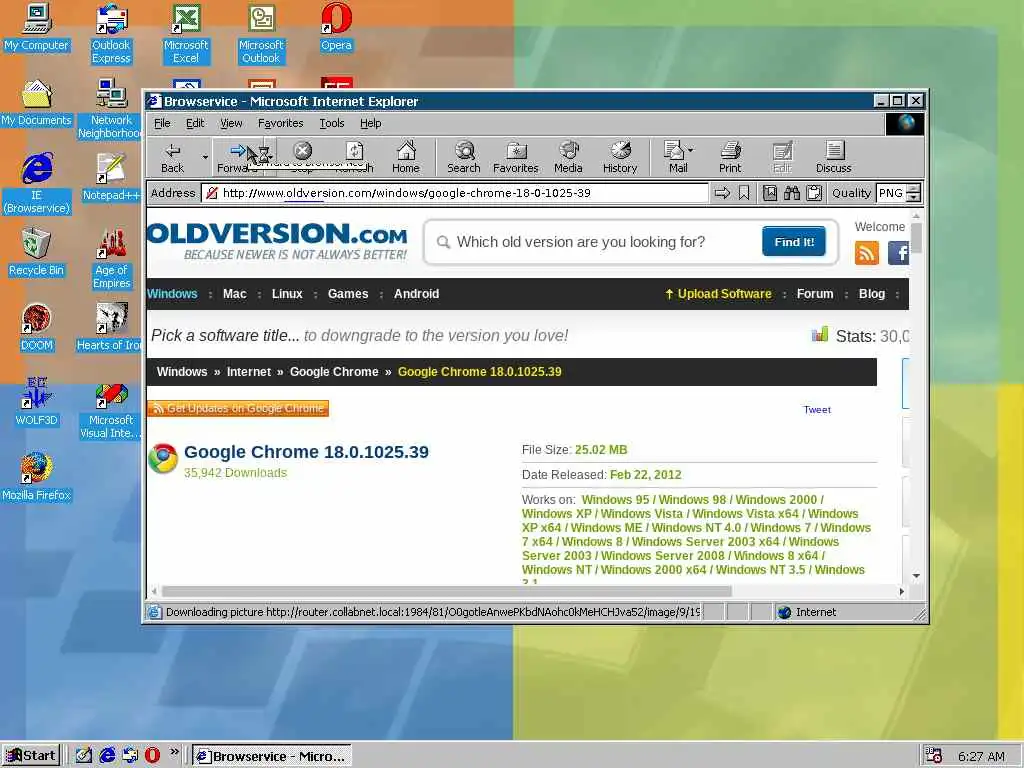Select the Windows tab in site navigation
This screenshot has width=1024, height=768.
point(172,294)
